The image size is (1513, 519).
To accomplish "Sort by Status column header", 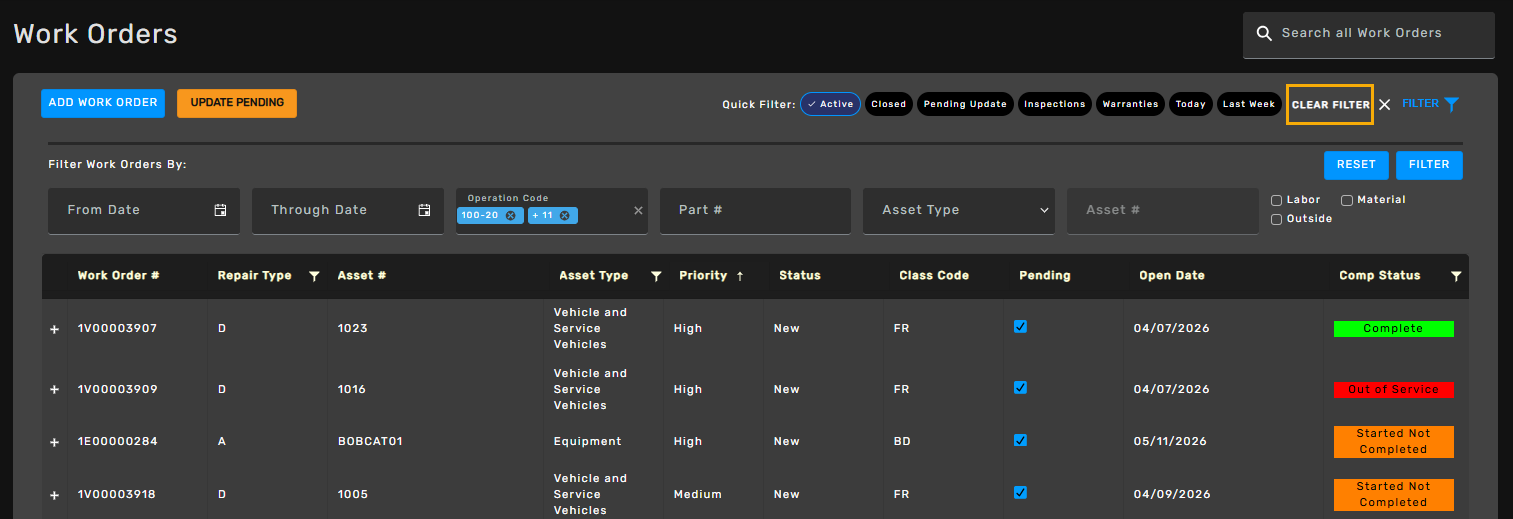I will pyautogui.click(x=800, y=276).
